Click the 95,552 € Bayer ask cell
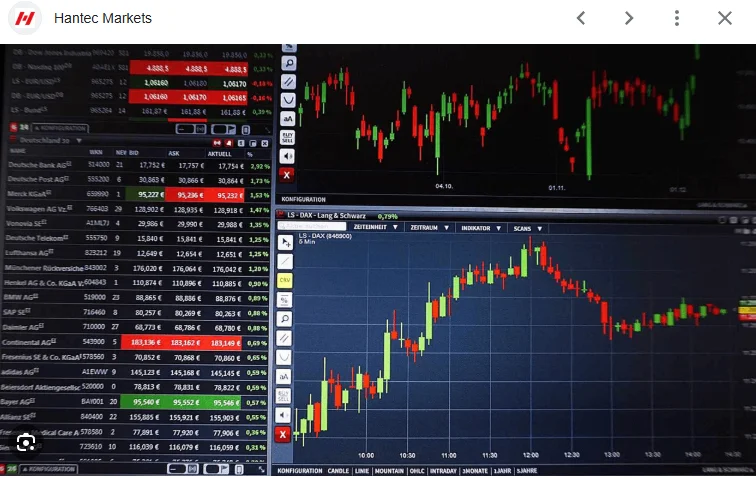 pyautogui.click(x=186, y=402)
